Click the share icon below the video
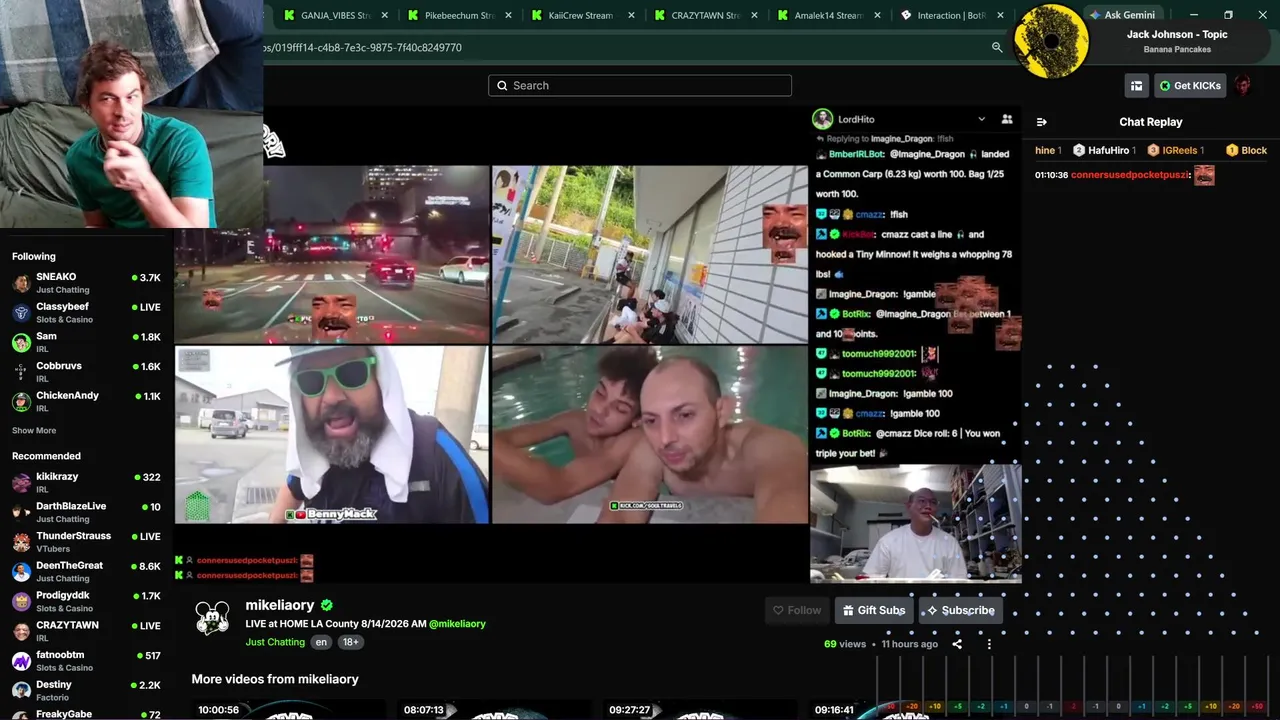The image size is (1280, 720). (957, 644)
